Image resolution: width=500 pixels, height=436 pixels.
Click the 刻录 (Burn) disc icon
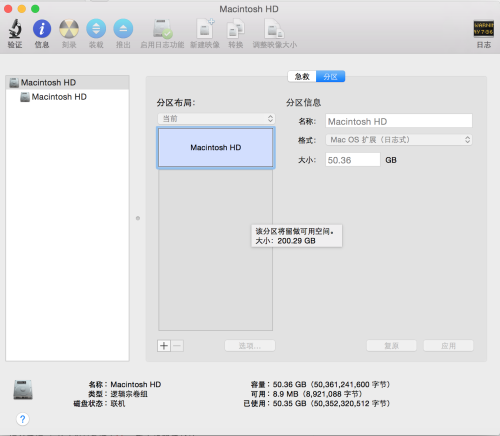click(x=69, y=29)
